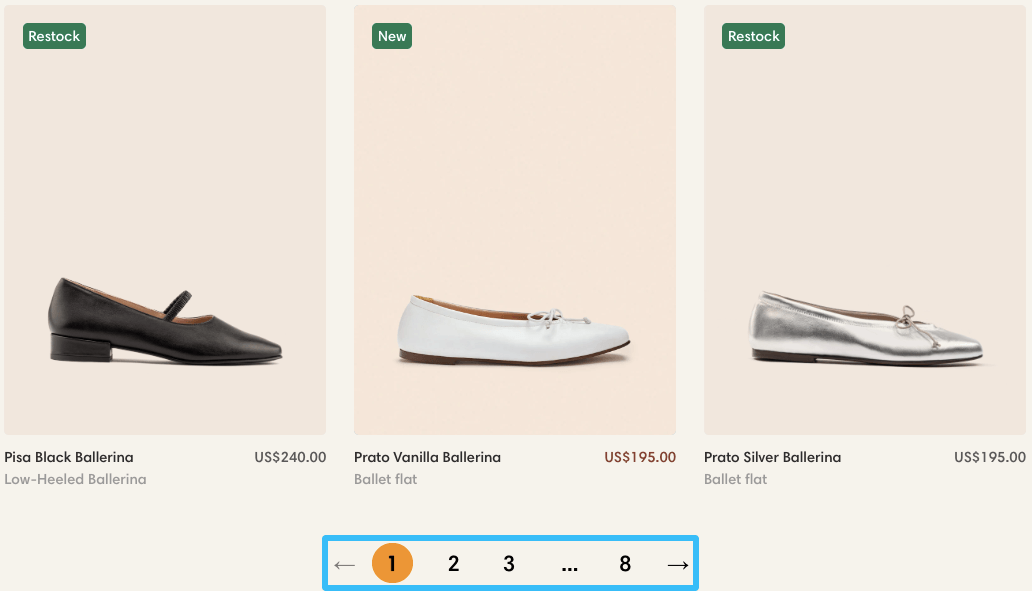Click the Ballet flat label under Prato Vanilla
Screen dimensions: 1032x591
pyautogui.click(x=385, y=479)
